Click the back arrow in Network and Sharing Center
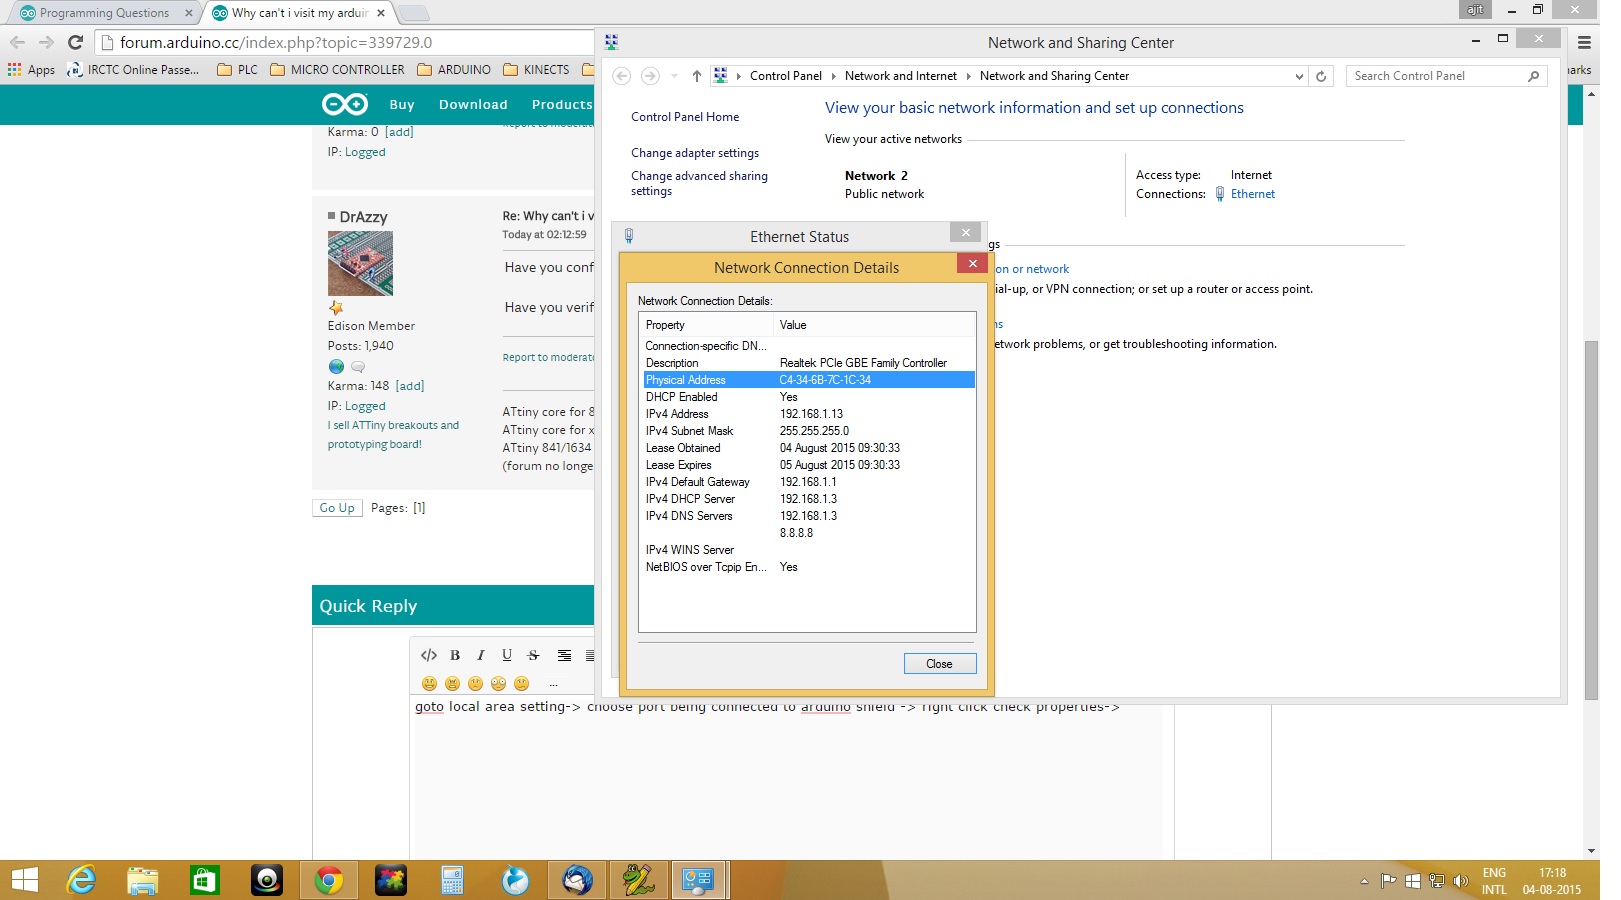This screenshot has height=900, width=1621. tap(622, 75)
